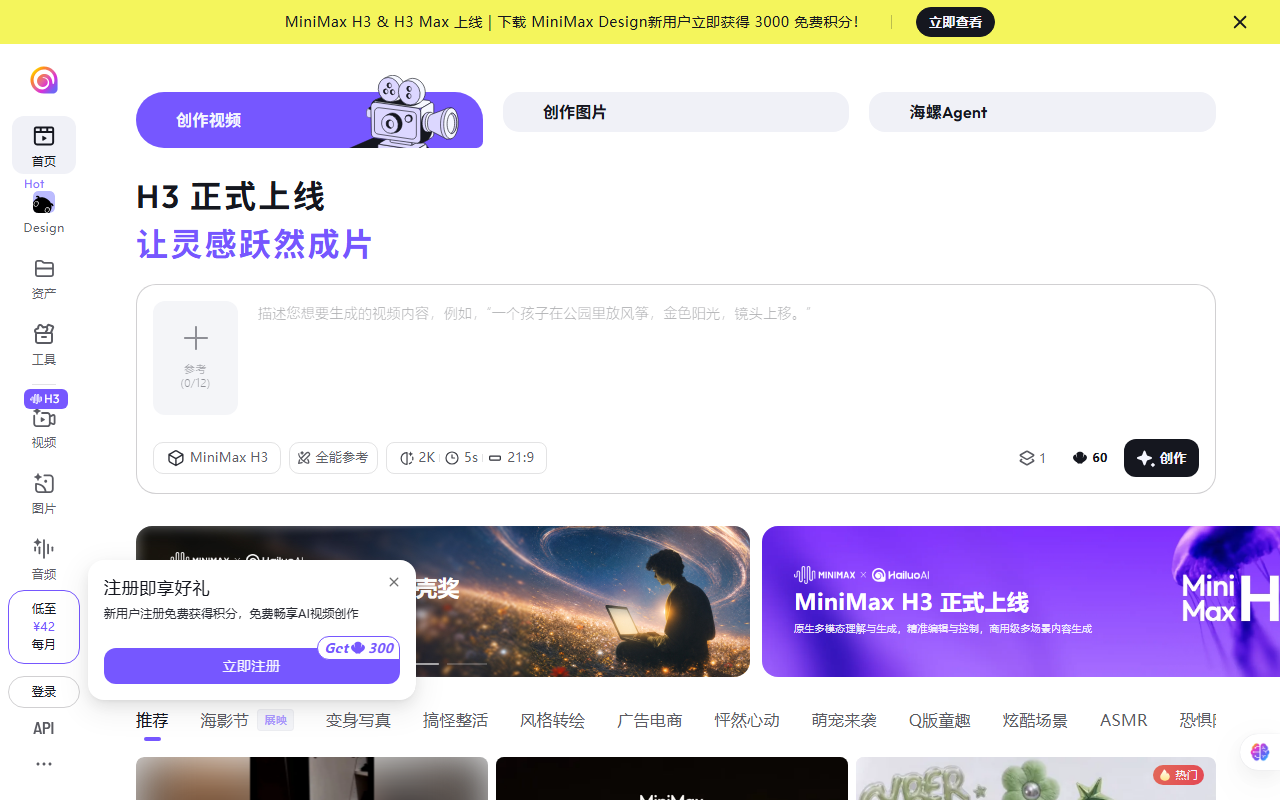Image resolution: width=1280 pixels, height=800 pixels.
Task: Close the 注册即享好礼 popup
Action: click(394, 582)
